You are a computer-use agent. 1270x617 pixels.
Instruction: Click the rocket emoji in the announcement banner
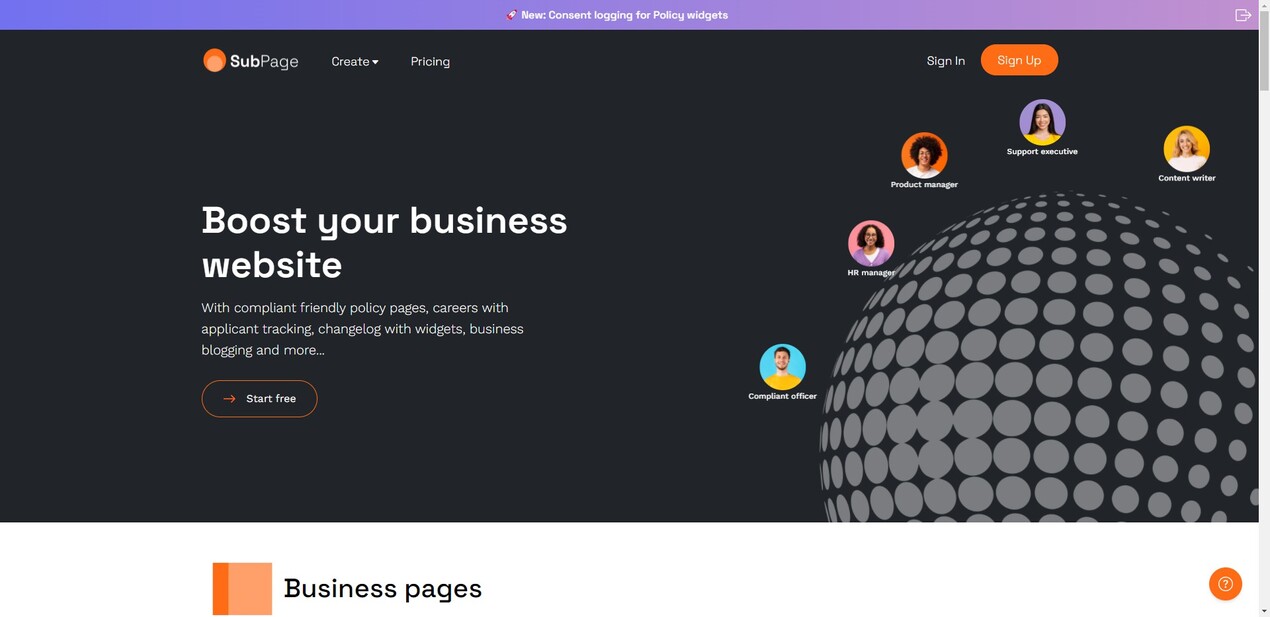click(x=510, y=14)
